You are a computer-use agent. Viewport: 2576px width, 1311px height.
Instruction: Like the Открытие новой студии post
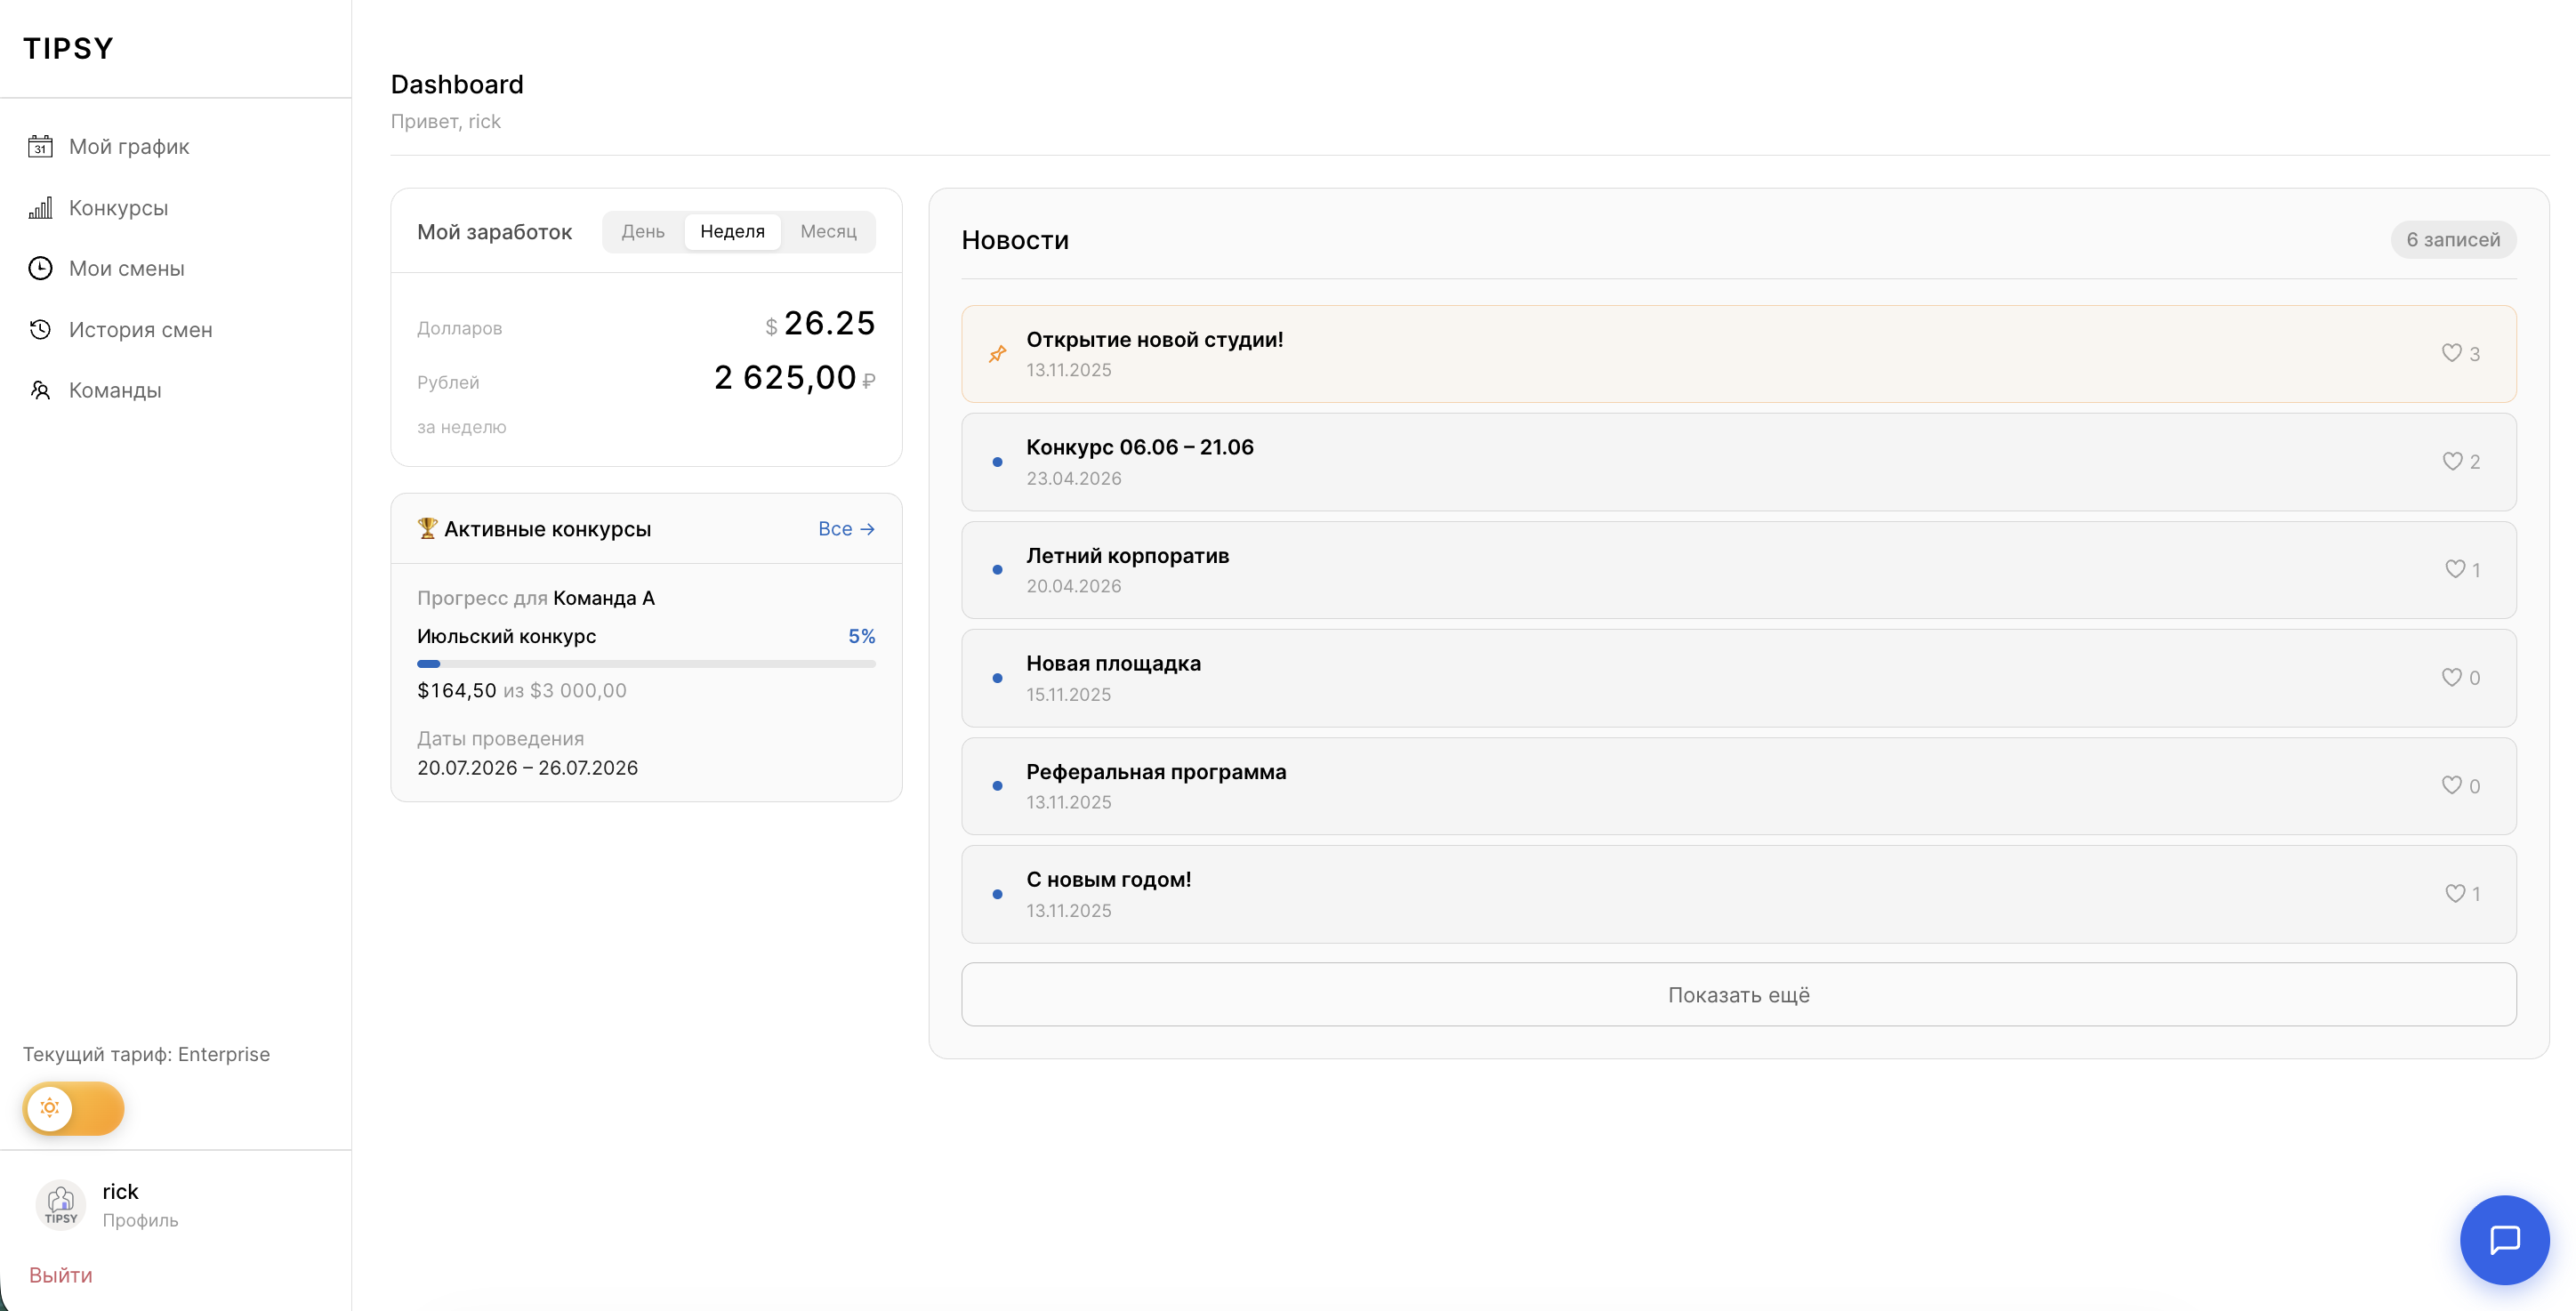(2451, 353)
